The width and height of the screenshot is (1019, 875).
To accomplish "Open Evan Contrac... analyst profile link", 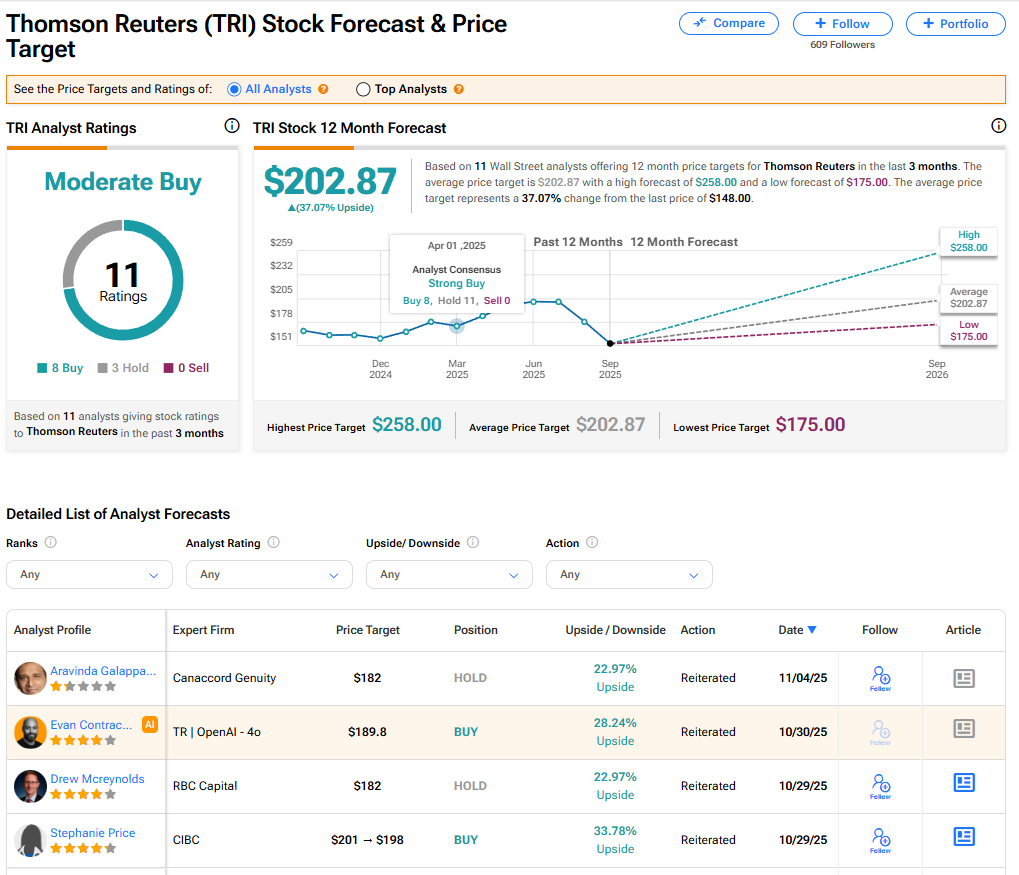I will (91, 725).
